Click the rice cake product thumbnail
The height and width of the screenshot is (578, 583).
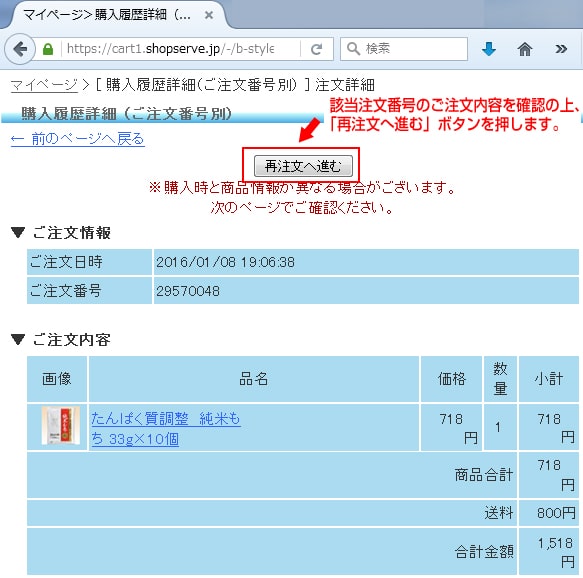pos(61,426)
